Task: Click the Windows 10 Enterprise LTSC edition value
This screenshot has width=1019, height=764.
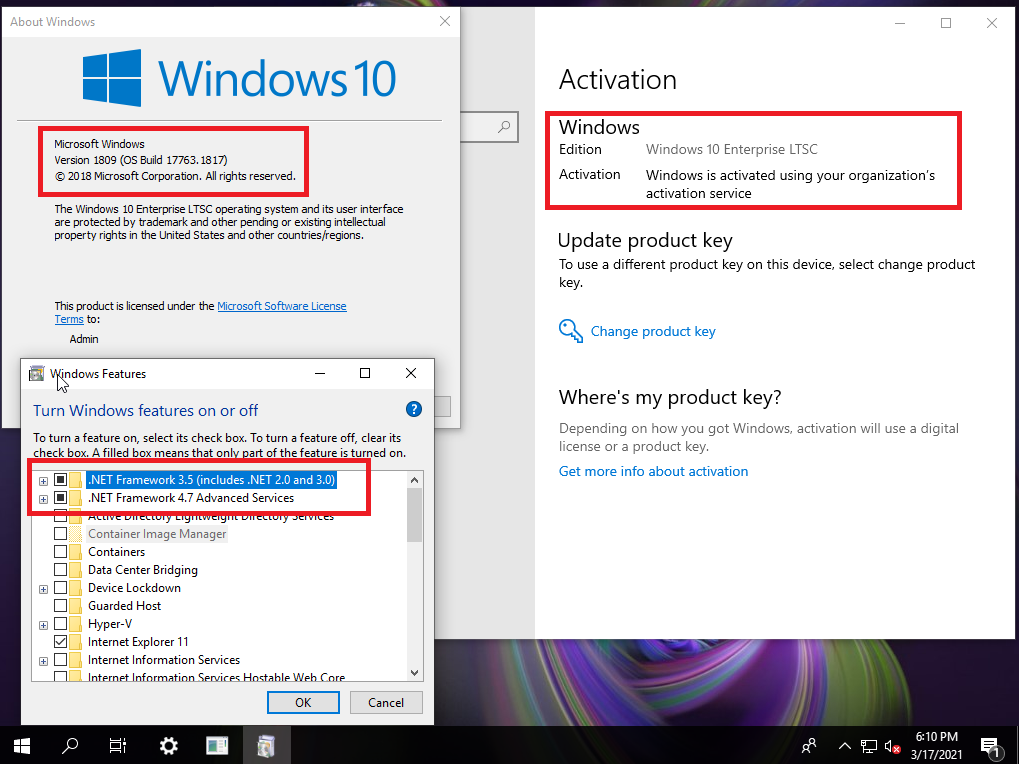Action: 732,149
